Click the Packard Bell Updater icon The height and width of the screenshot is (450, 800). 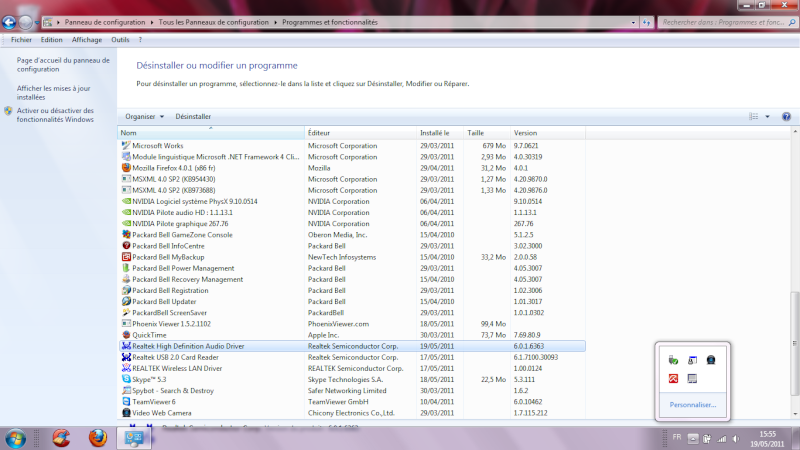point(126,301)
